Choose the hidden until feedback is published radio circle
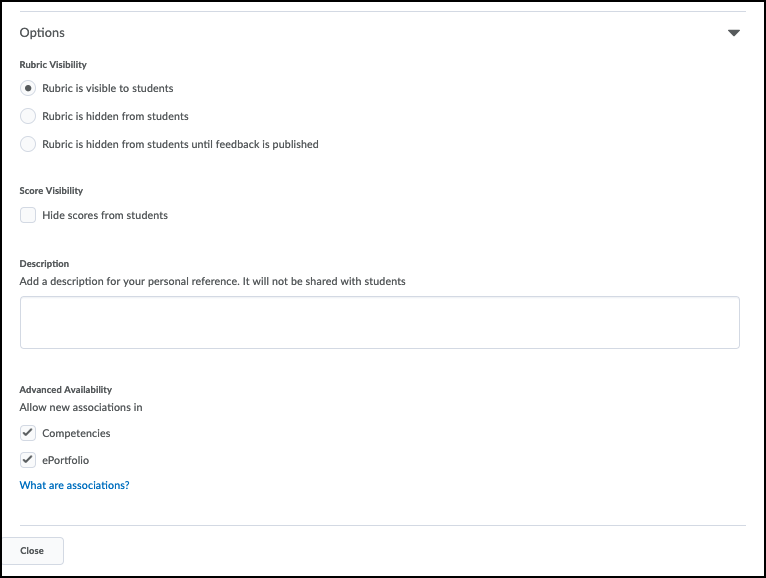766x578 pixels. click(28, 144)
